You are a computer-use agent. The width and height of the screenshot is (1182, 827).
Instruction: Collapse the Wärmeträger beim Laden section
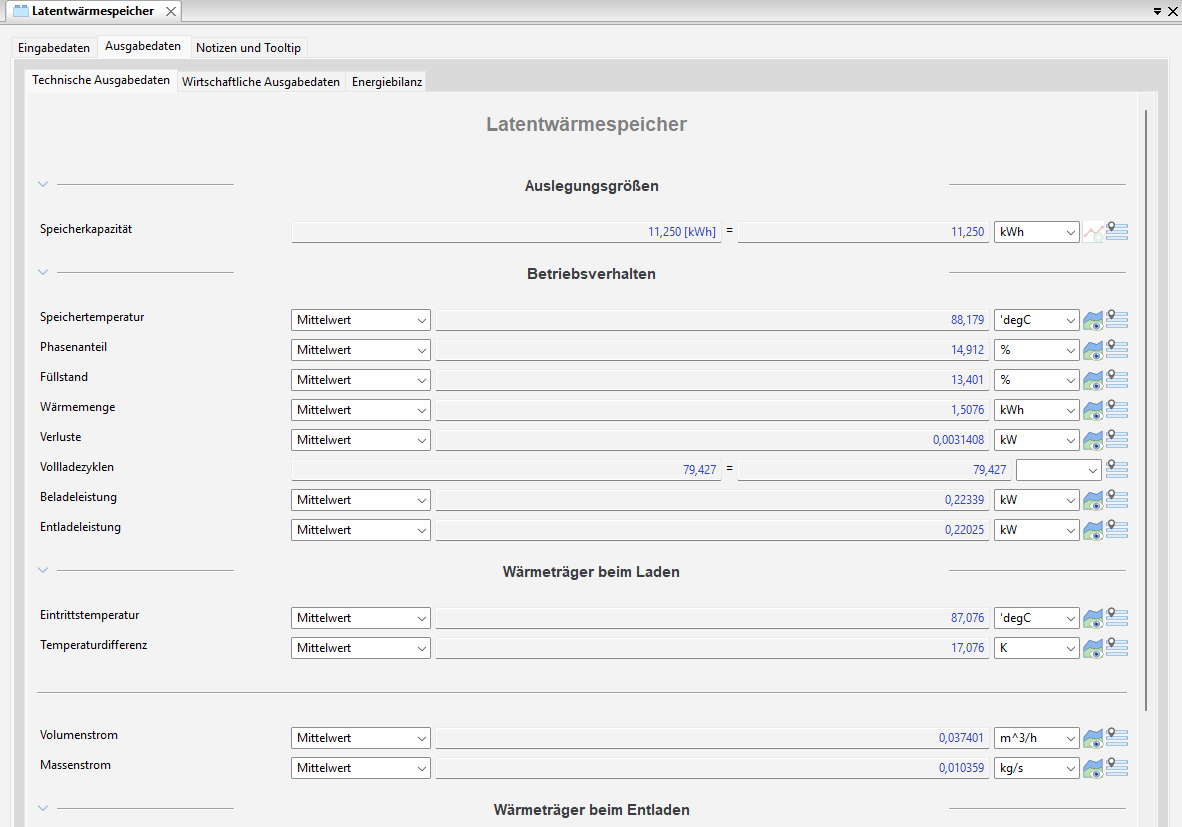pos(43,570)
